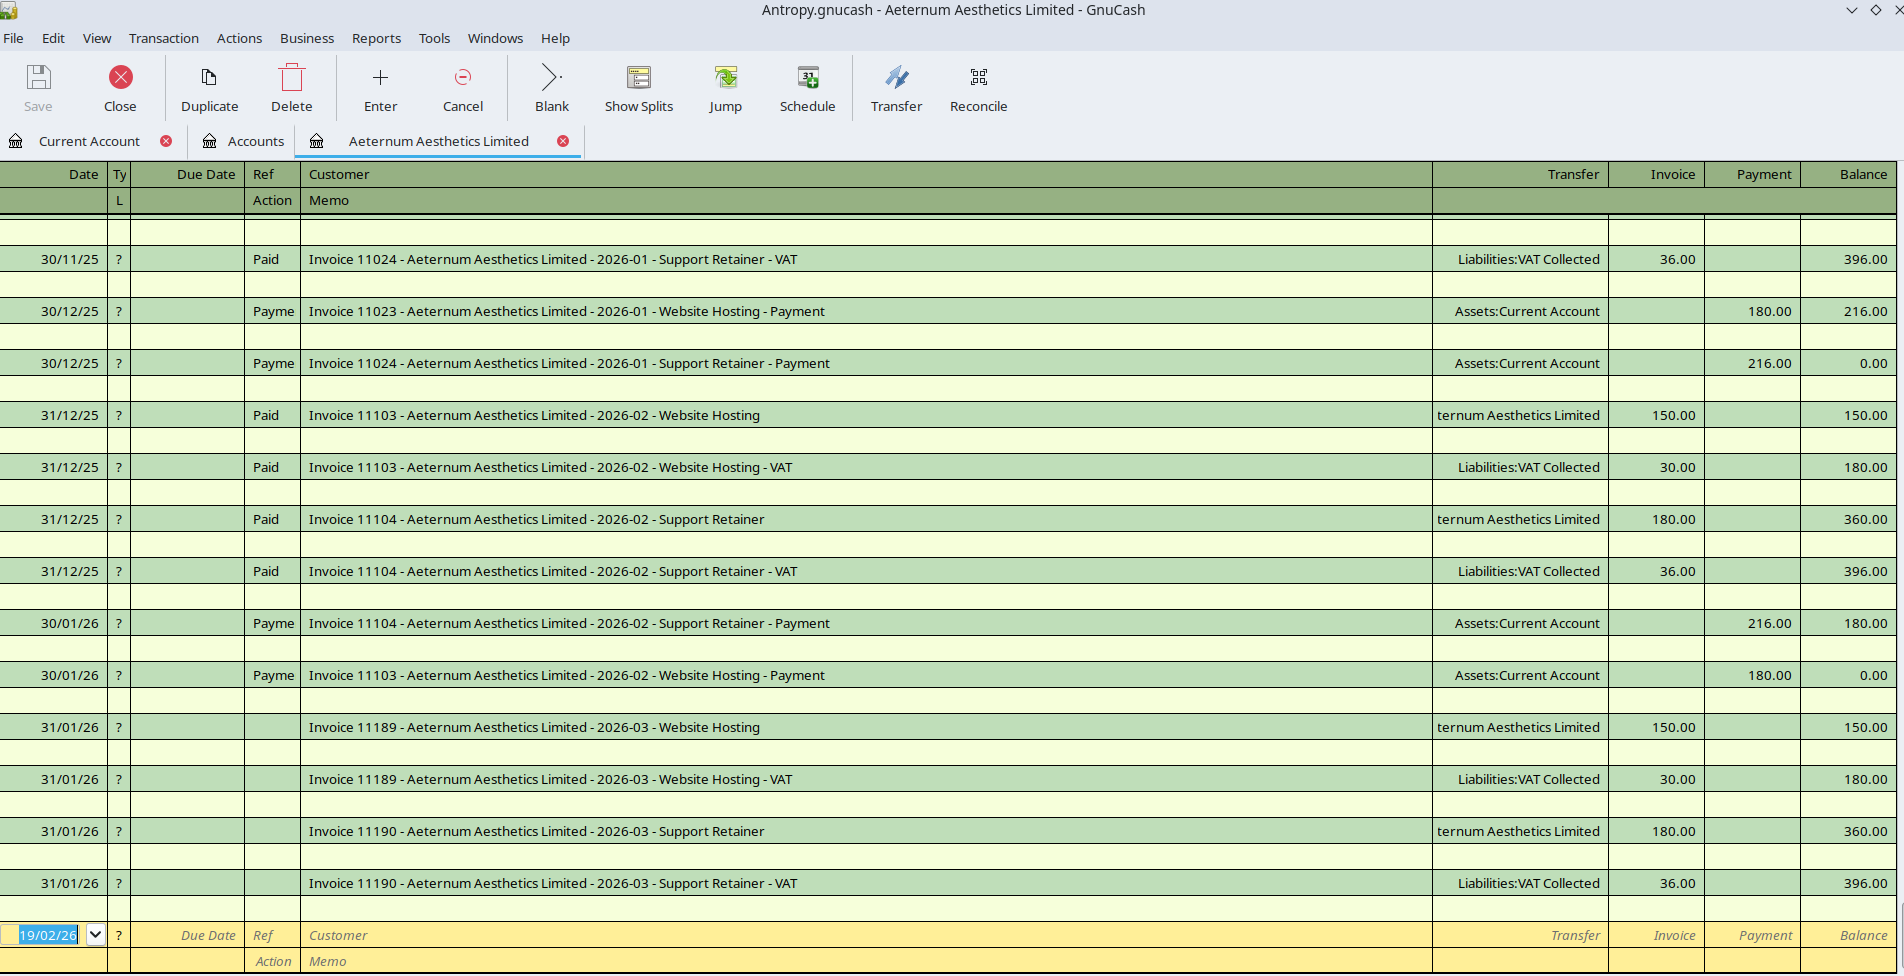Image resolution: width=1904 pixels, height=976 pixels.
Task: Open the Business menu
Action: (x=307, y=38)
